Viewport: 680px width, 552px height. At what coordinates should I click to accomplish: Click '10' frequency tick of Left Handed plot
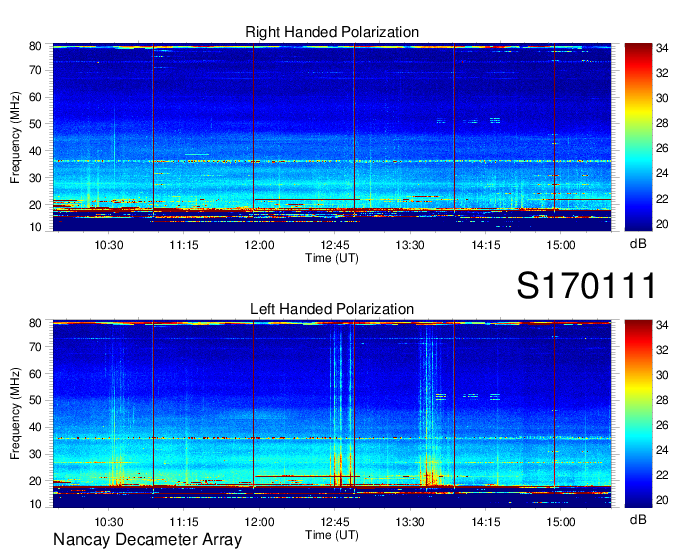click(x=35, y=504)
